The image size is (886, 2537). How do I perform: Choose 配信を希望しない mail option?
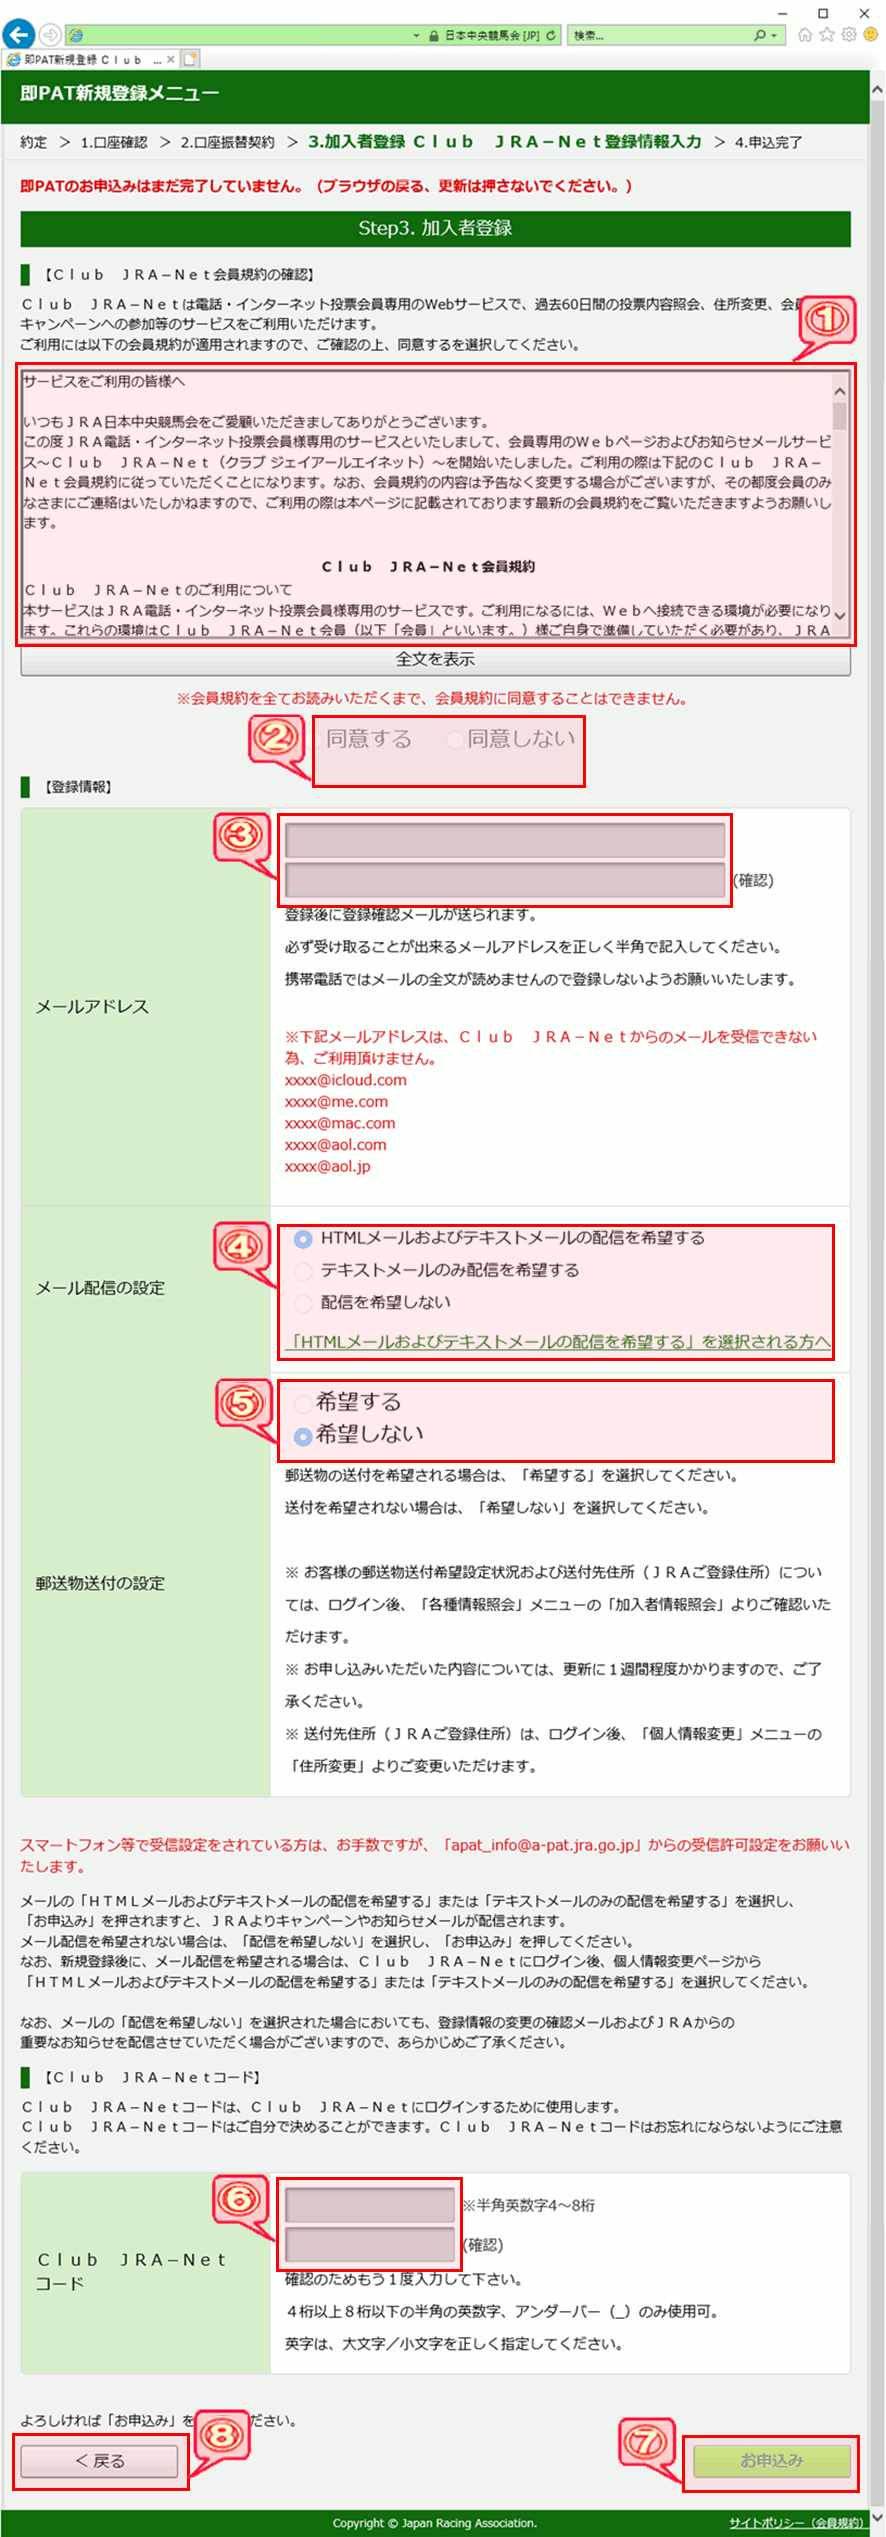[x=303, y=1302]
